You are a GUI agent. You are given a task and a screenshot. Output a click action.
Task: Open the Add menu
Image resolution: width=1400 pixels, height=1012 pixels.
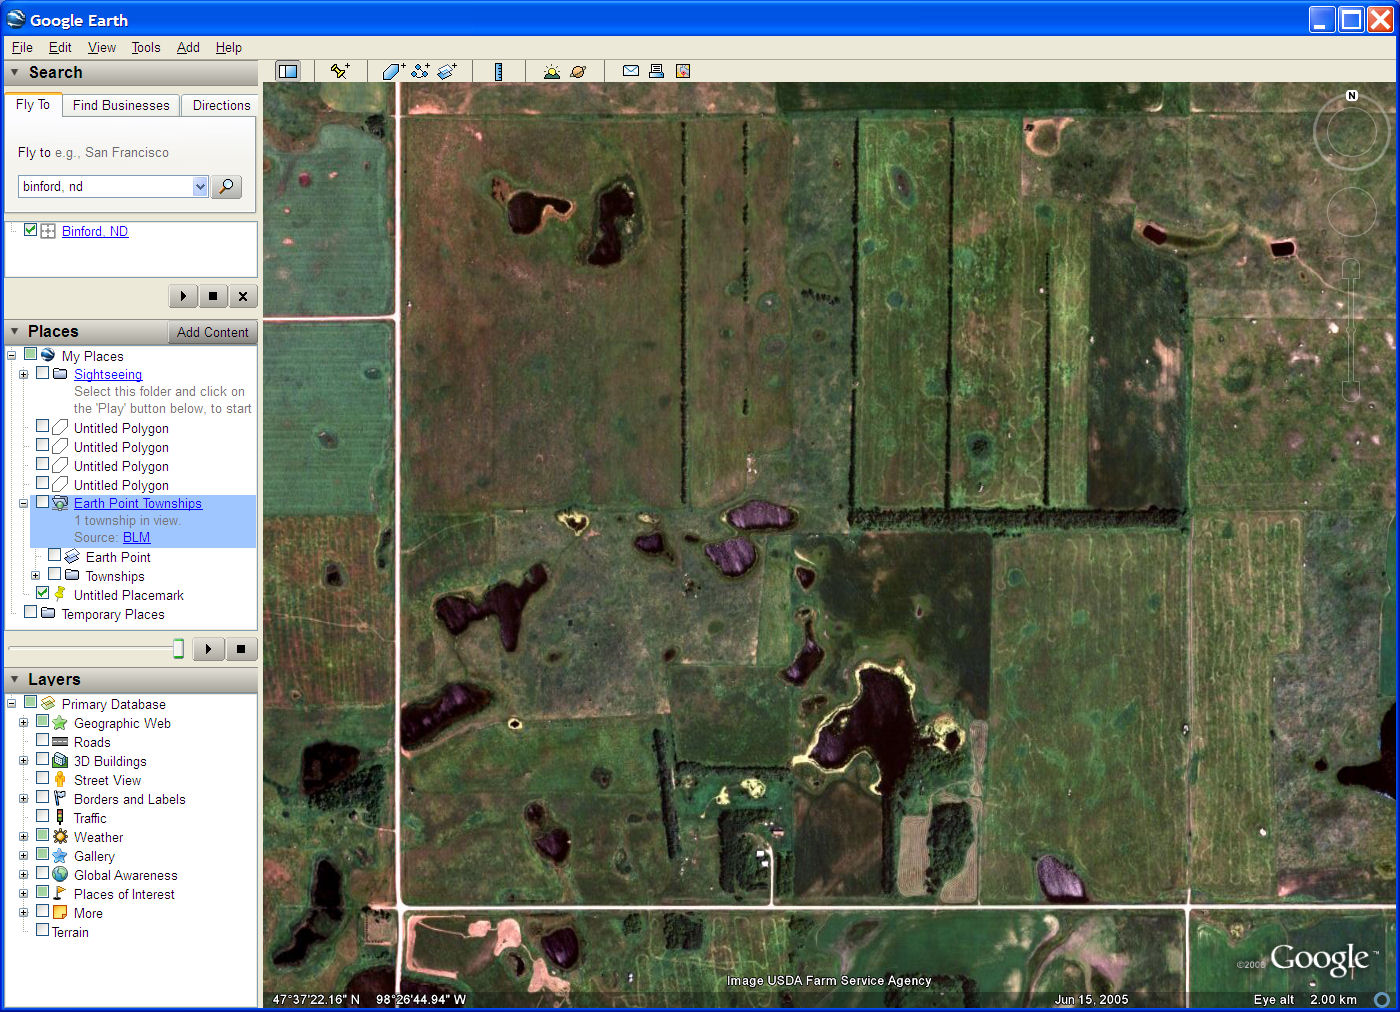click(188, 47)
